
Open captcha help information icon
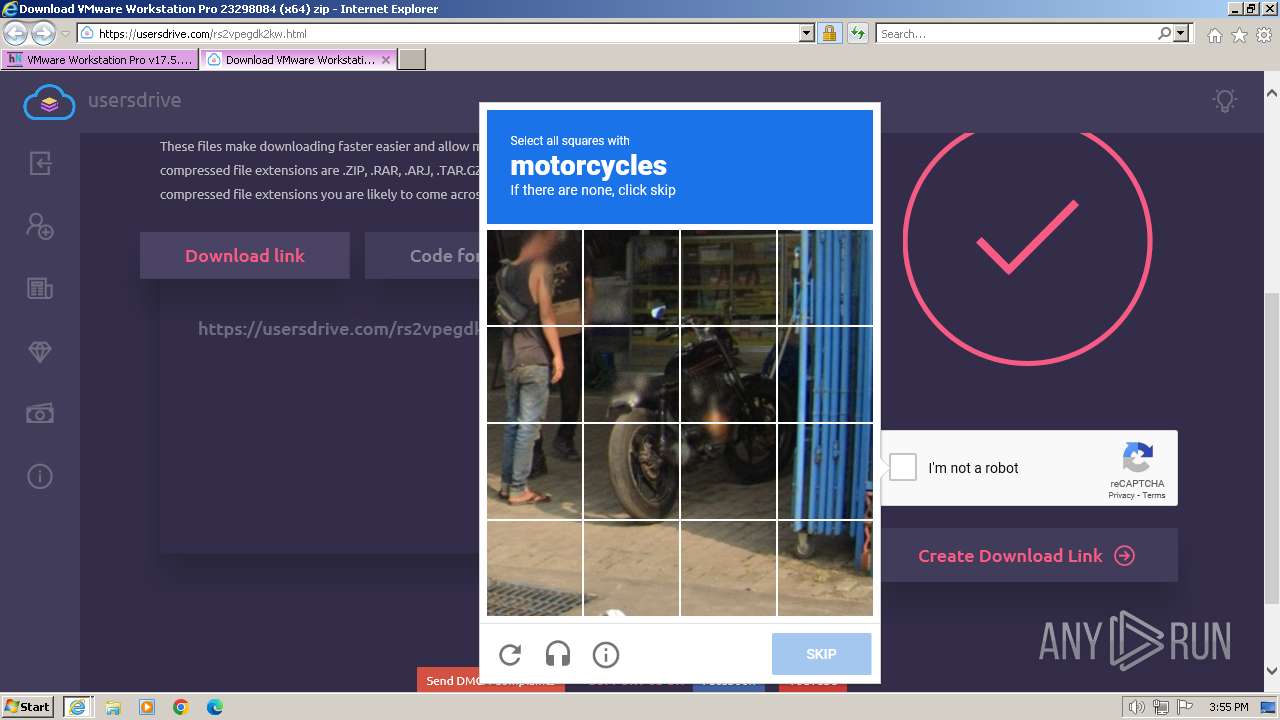tap(606, 654)
